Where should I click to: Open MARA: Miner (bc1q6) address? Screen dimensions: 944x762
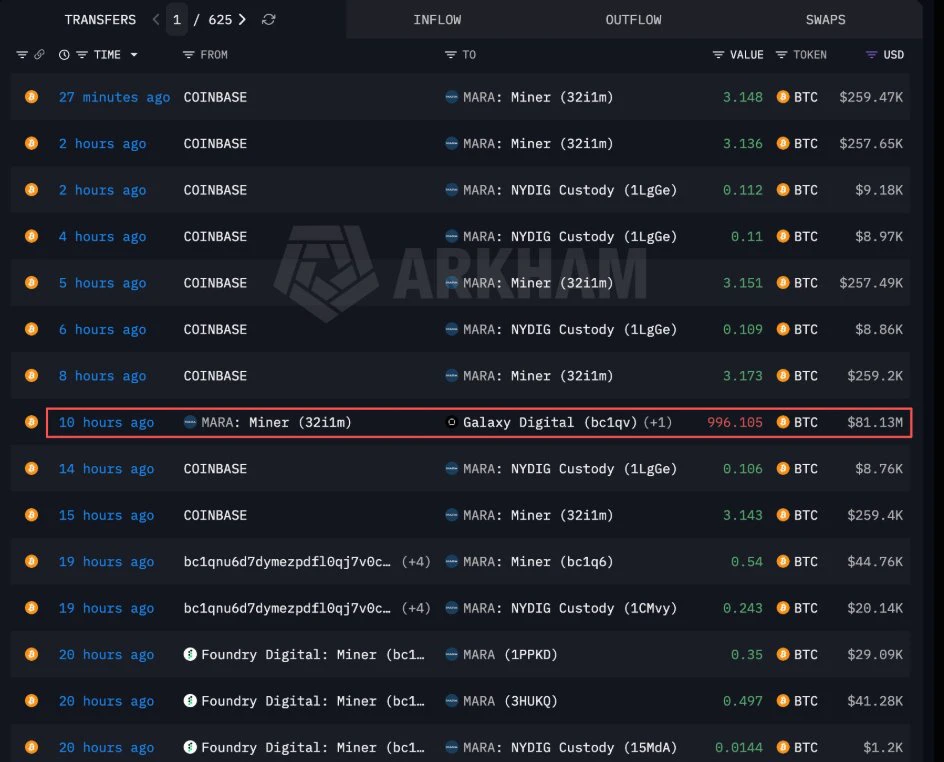(x=538, y=562)
